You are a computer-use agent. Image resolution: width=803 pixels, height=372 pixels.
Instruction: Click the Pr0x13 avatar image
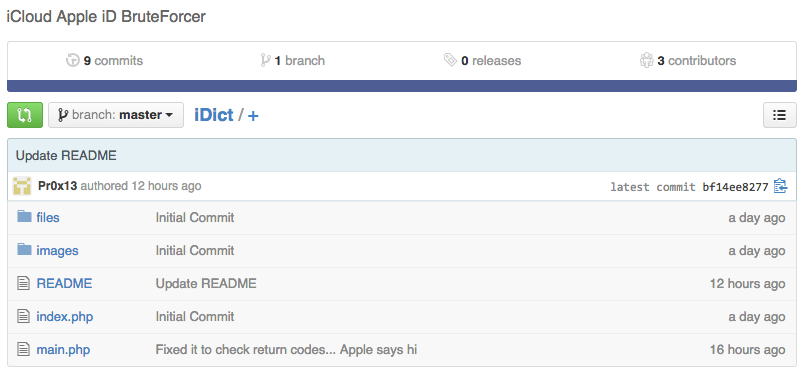point(23,186)
